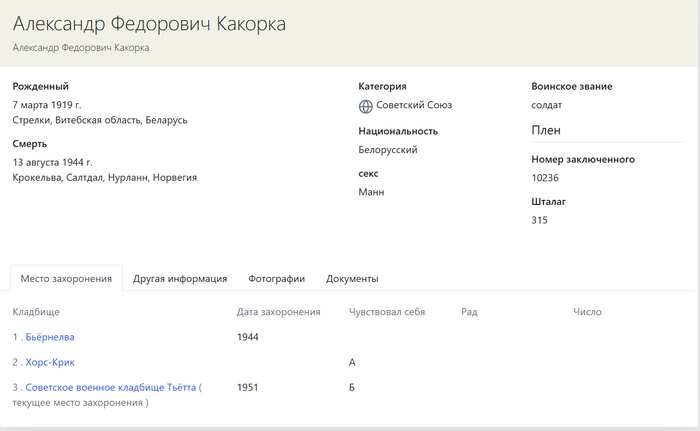Viewport: 700px width, 431px height.
Task: Click the 1951 burial date cell
Action: [248, 387]
